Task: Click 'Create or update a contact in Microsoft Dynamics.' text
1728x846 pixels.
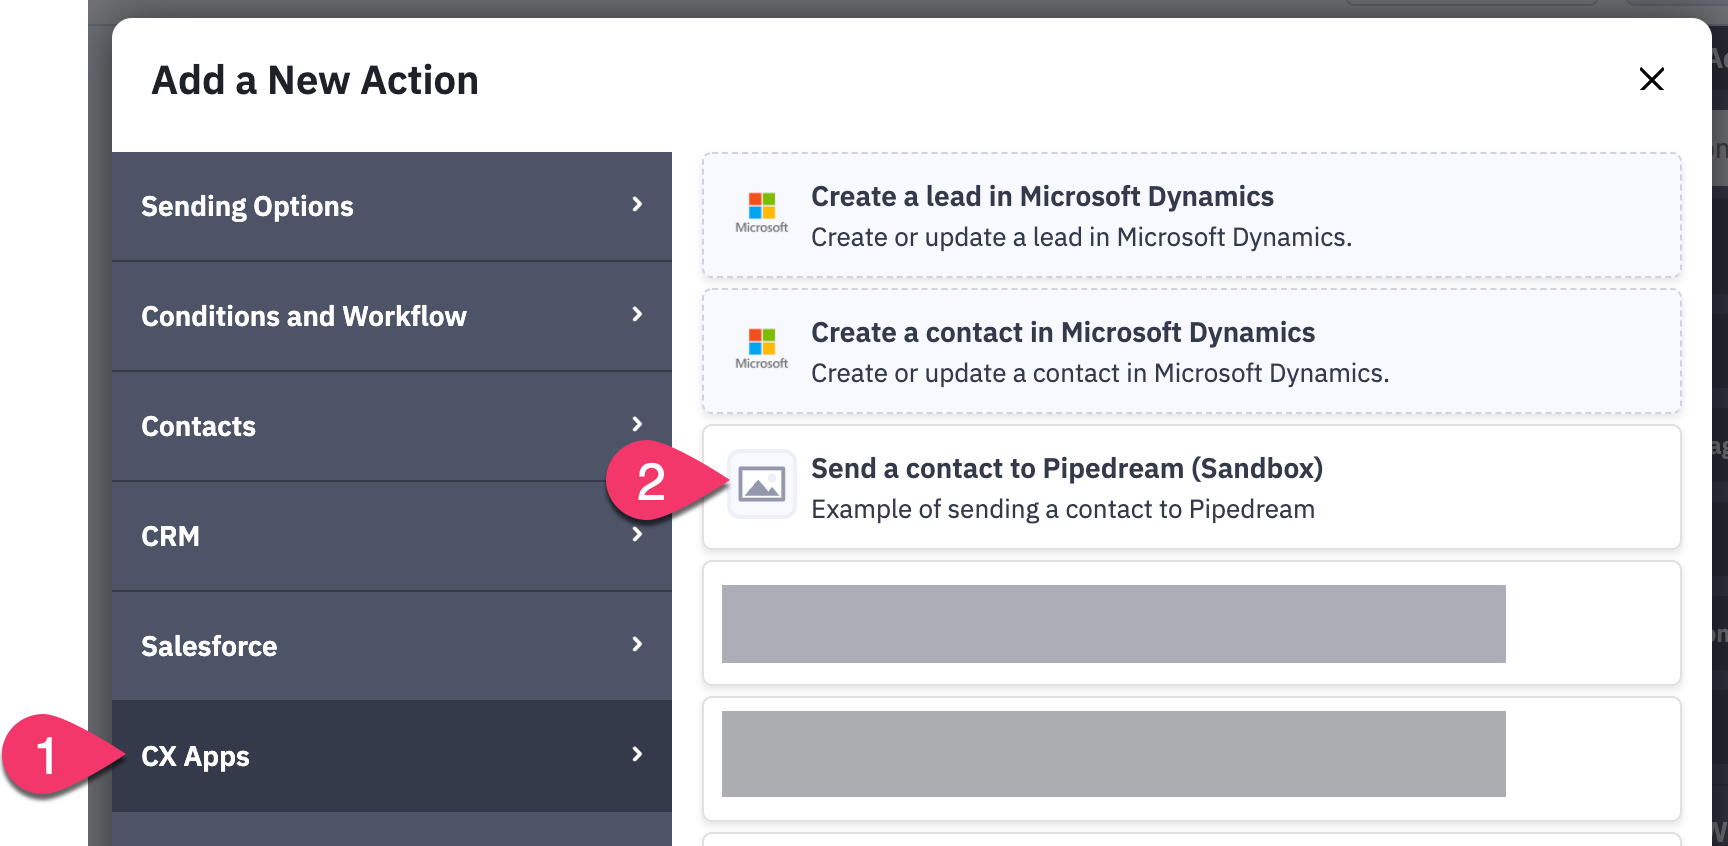Action: click(1100, 374)
